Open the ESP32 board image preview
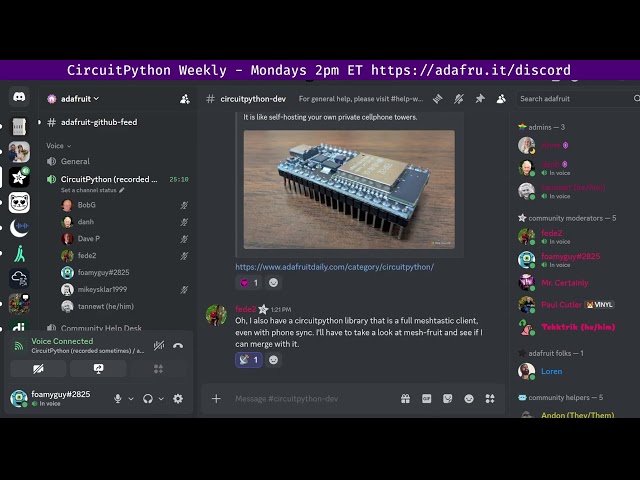Image resolution: width=640 pixels, height=480 pixels. click(349, 189)
